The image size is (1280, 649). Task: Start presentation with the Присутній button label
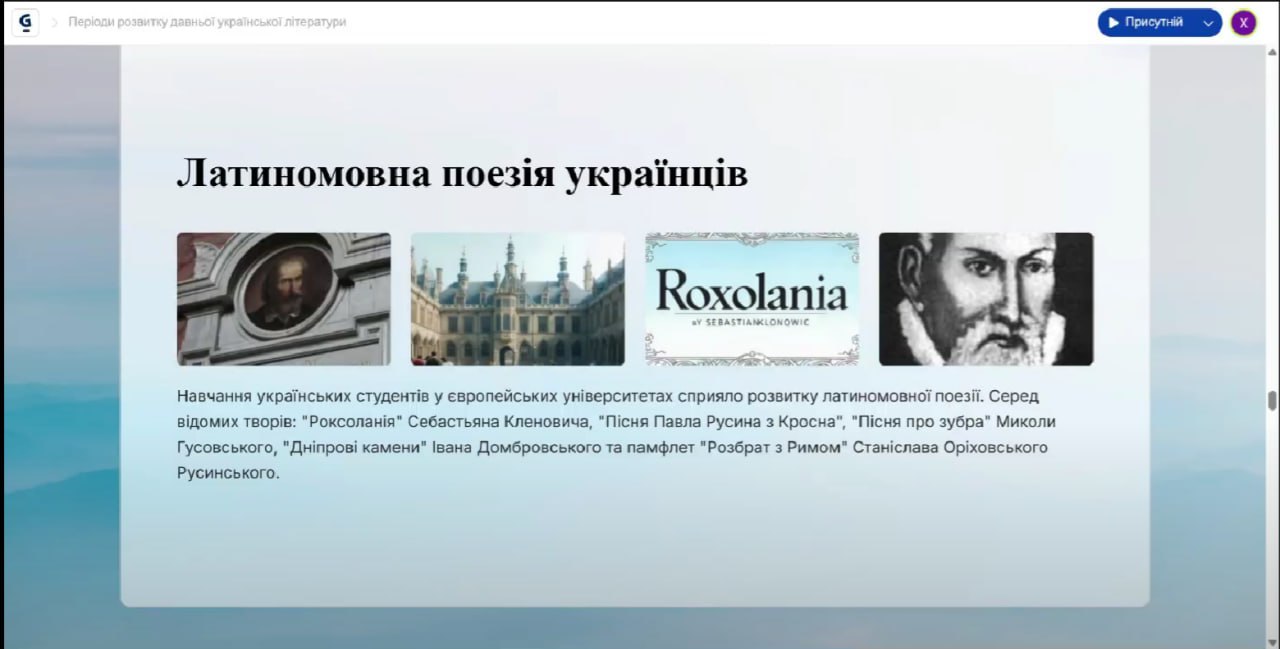[1153, 22]
